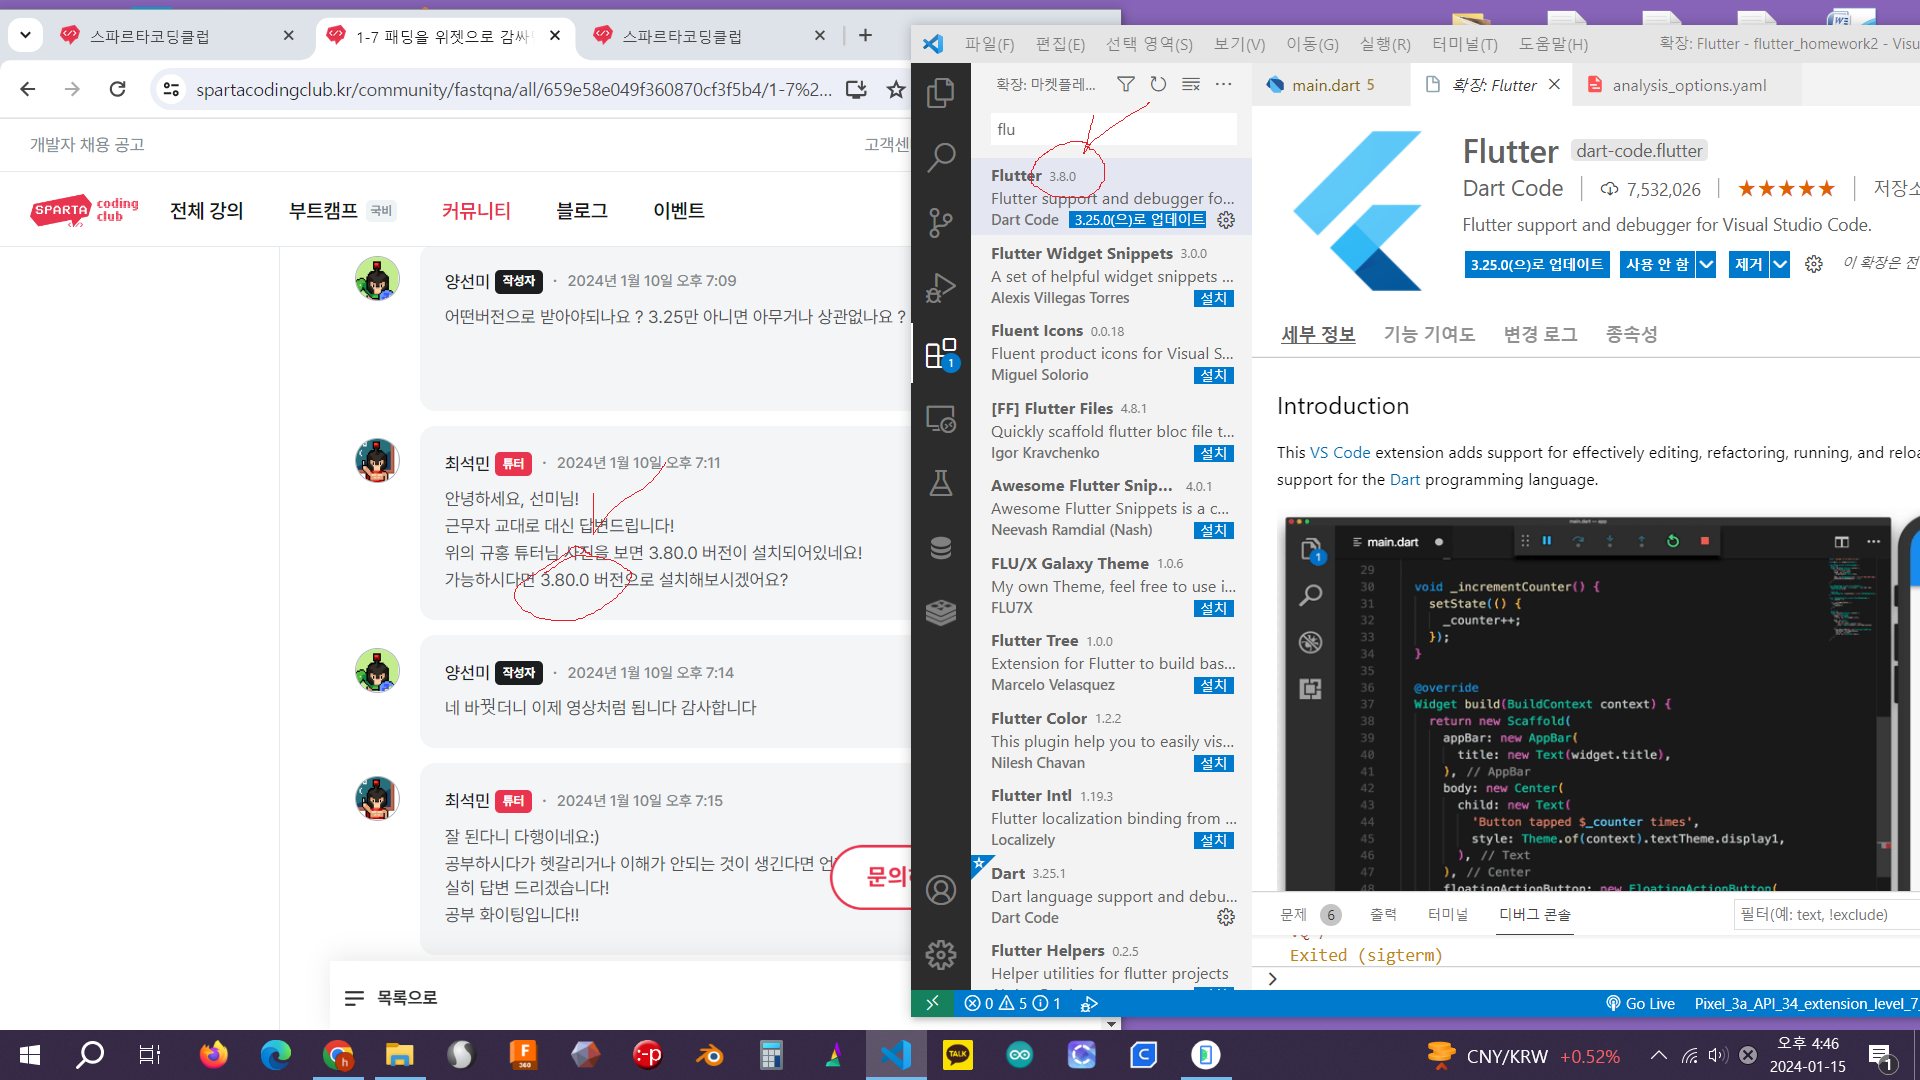This screenshot has height=1080, width=1920.
Task: Open Blender from taskbar
Action: point(709,1055)
